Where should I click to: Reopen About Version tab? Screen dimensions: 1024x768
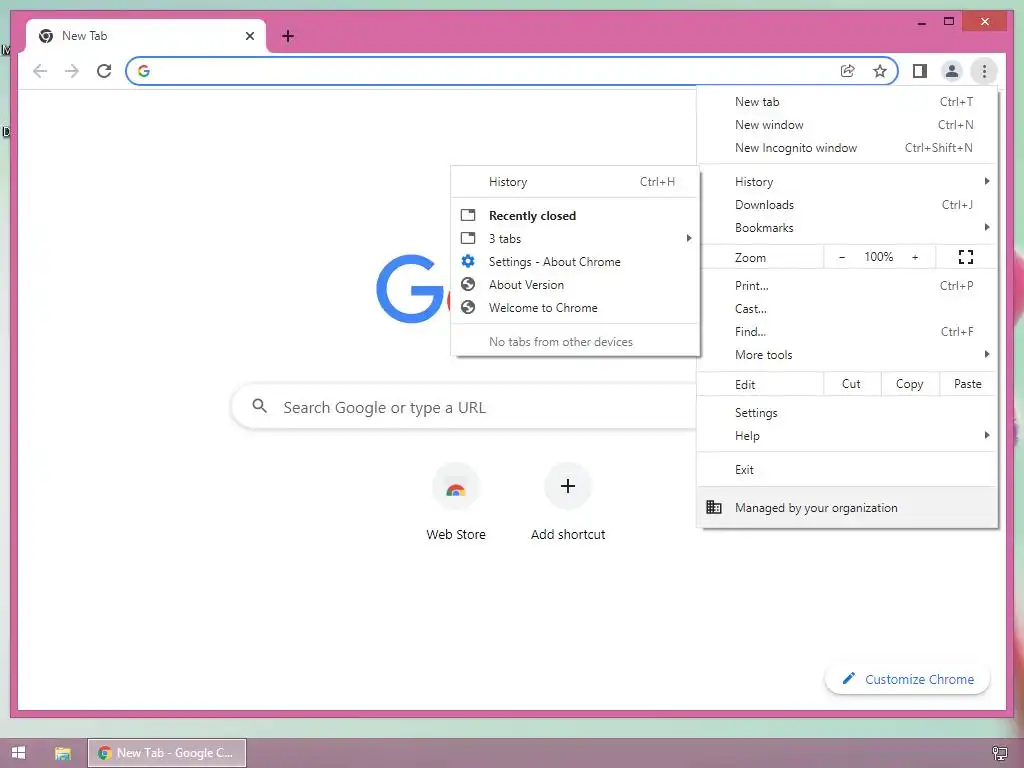(575, 284)
